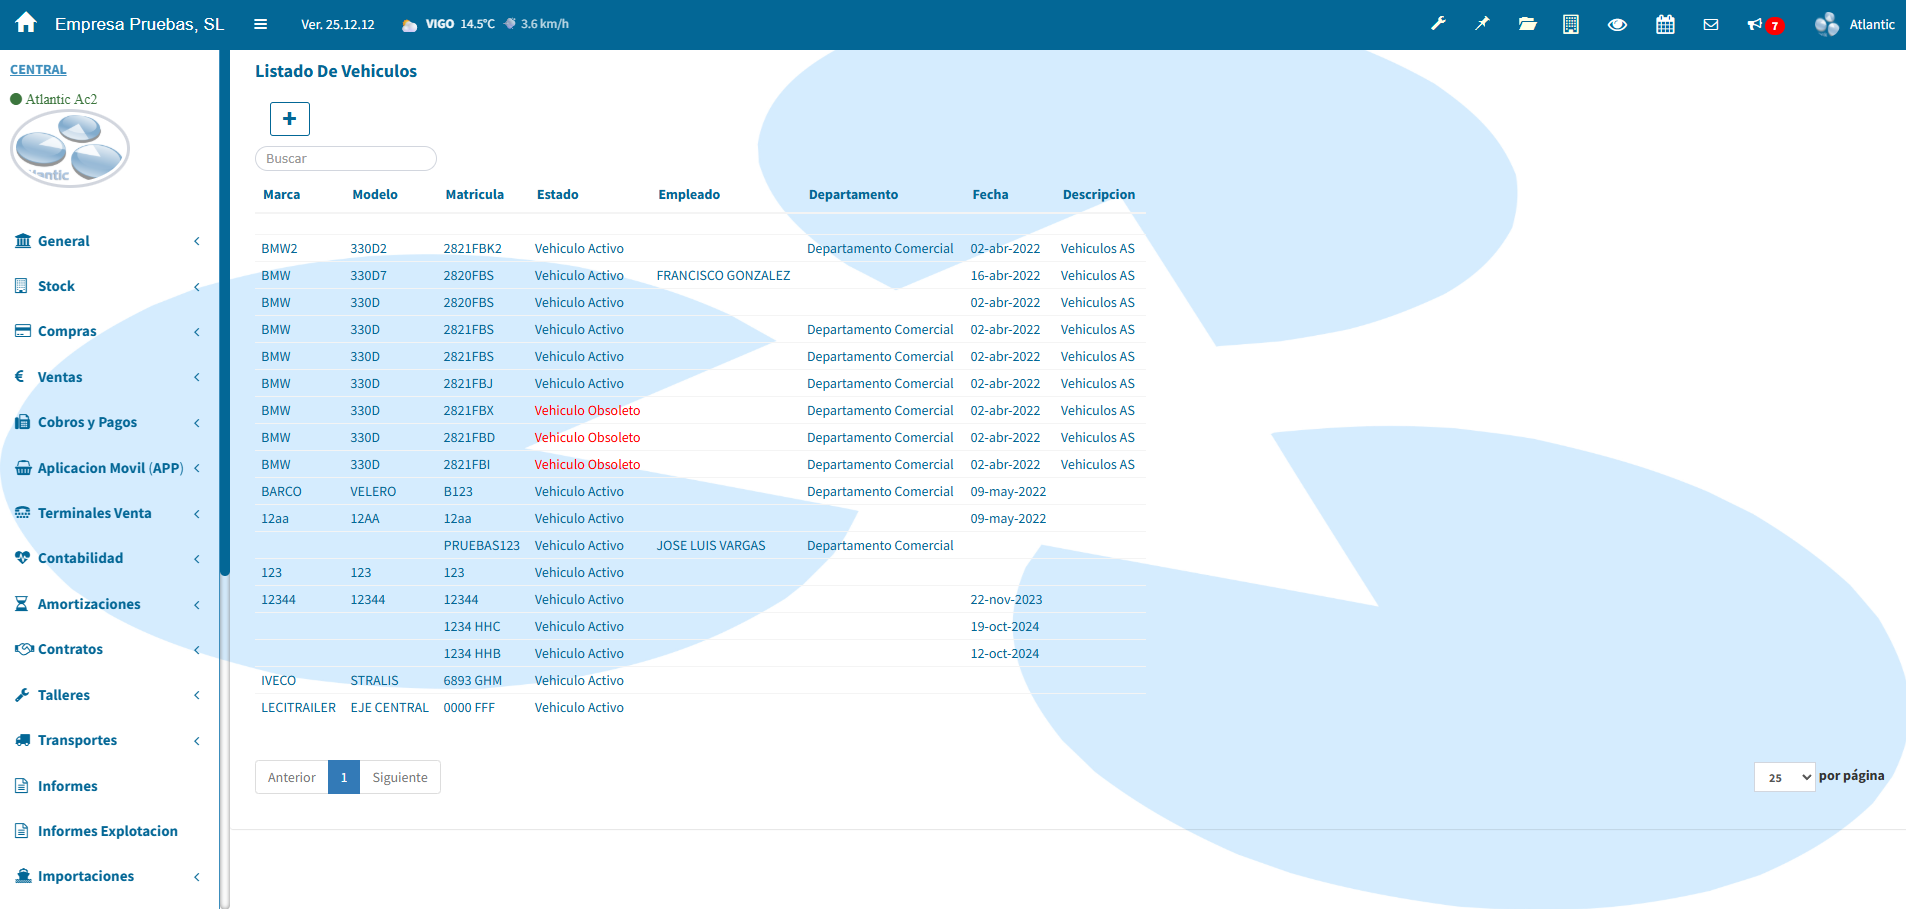Sort table by Matricula column header

click(x=474, y=195)
